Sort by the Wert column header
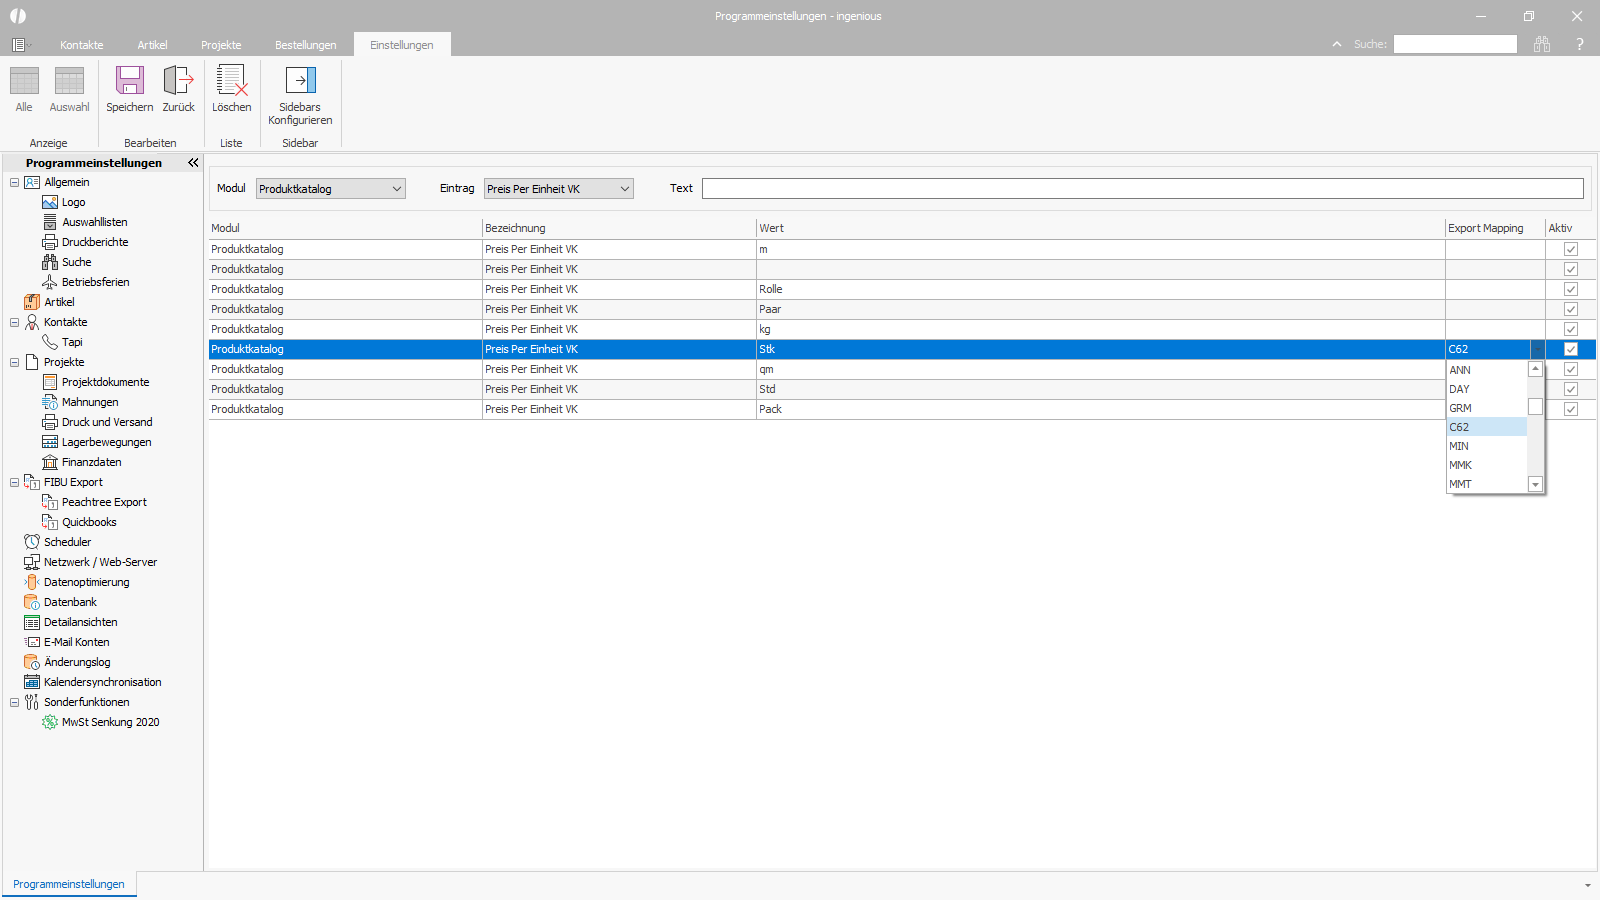This screenshot has width=1600, height=900. 1100,228
